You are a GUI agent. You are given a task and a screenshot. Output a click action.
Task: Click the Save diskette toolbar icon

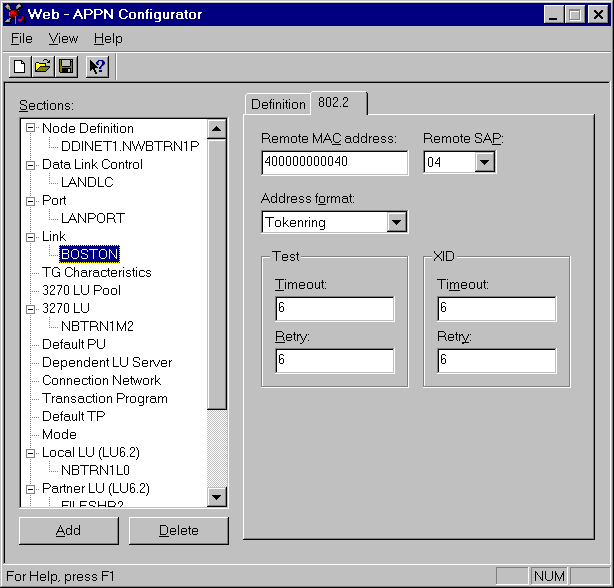65,67
